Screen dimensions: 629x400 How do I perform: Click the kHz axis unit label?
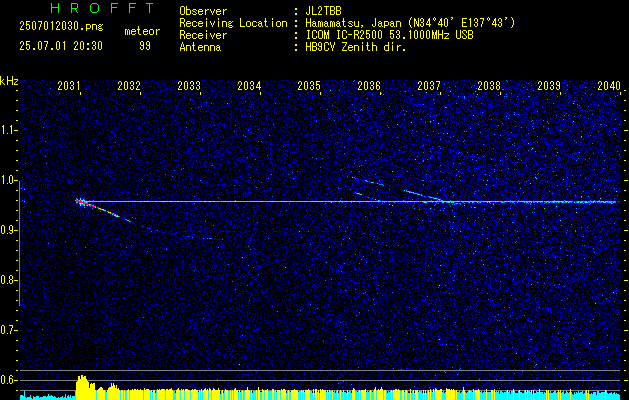click(x=9, y=81)
